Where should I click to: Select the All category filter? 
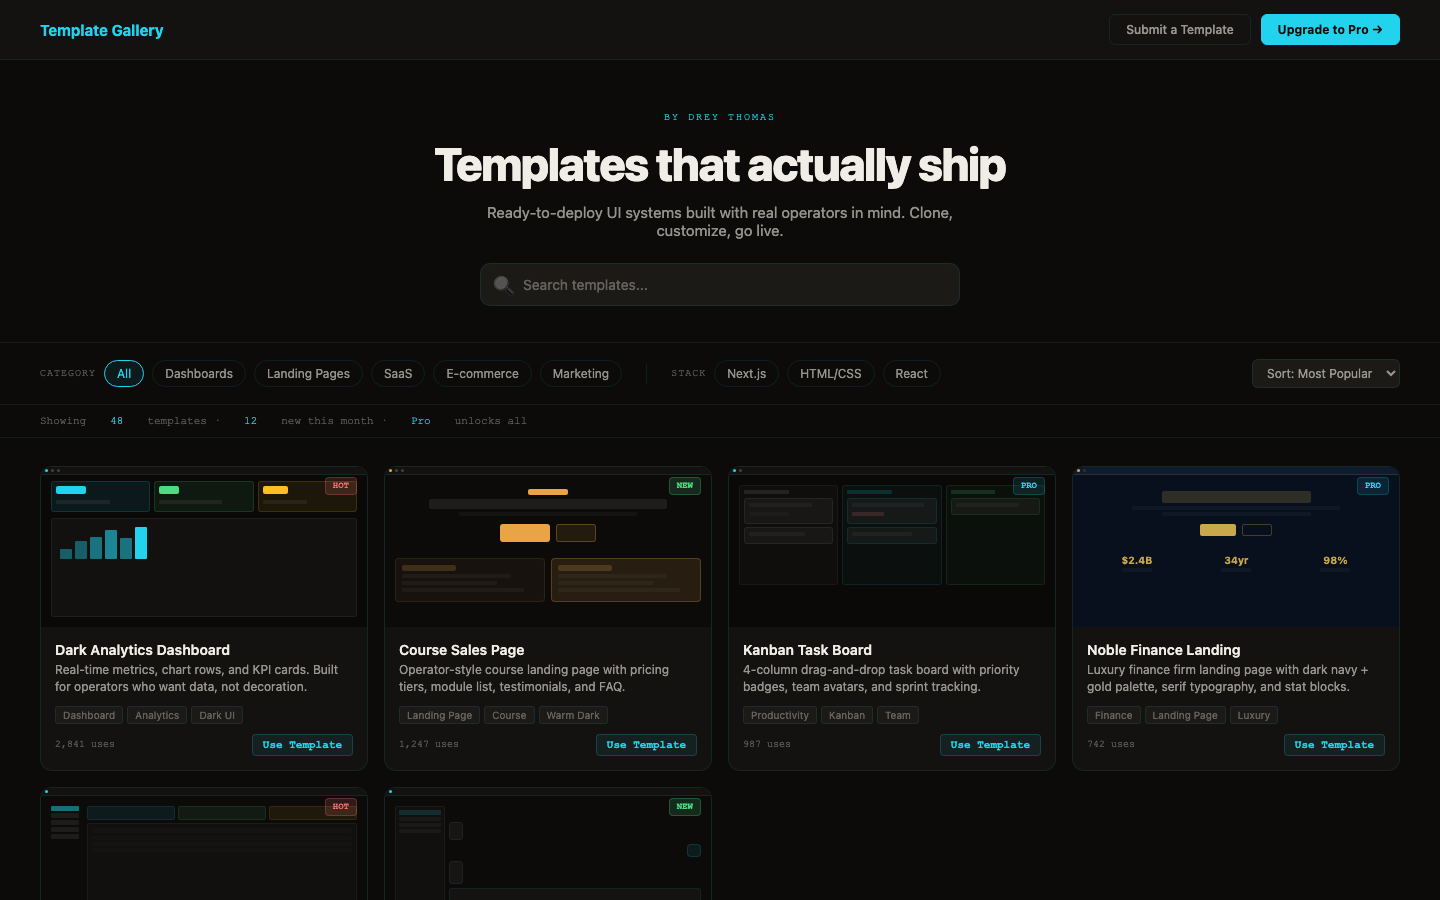(124, 374)
